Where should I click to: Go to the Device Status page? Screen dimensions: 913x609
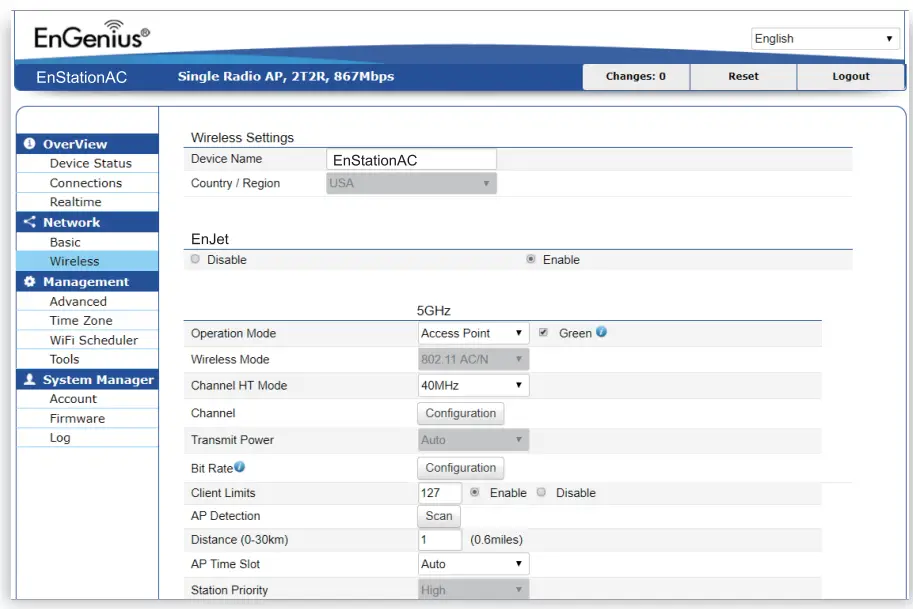click(90, 163)
